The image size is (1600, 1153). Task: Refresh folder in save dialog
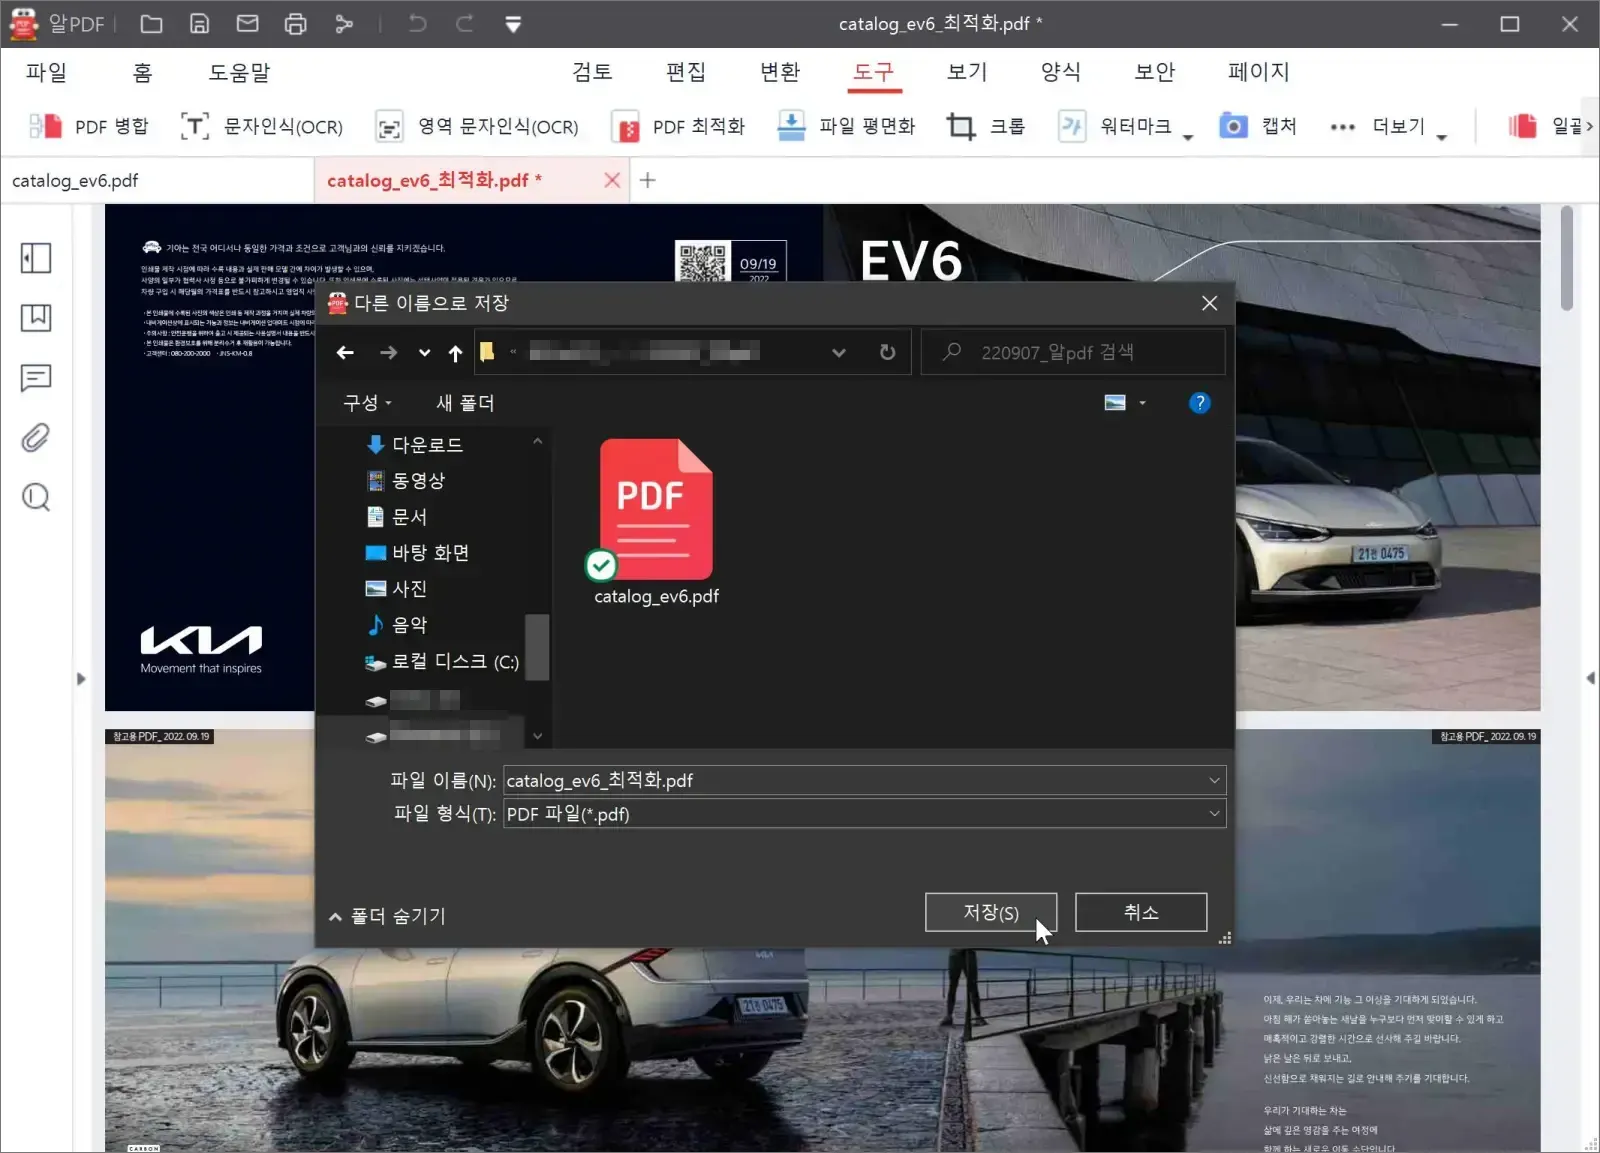pos(887,352)
